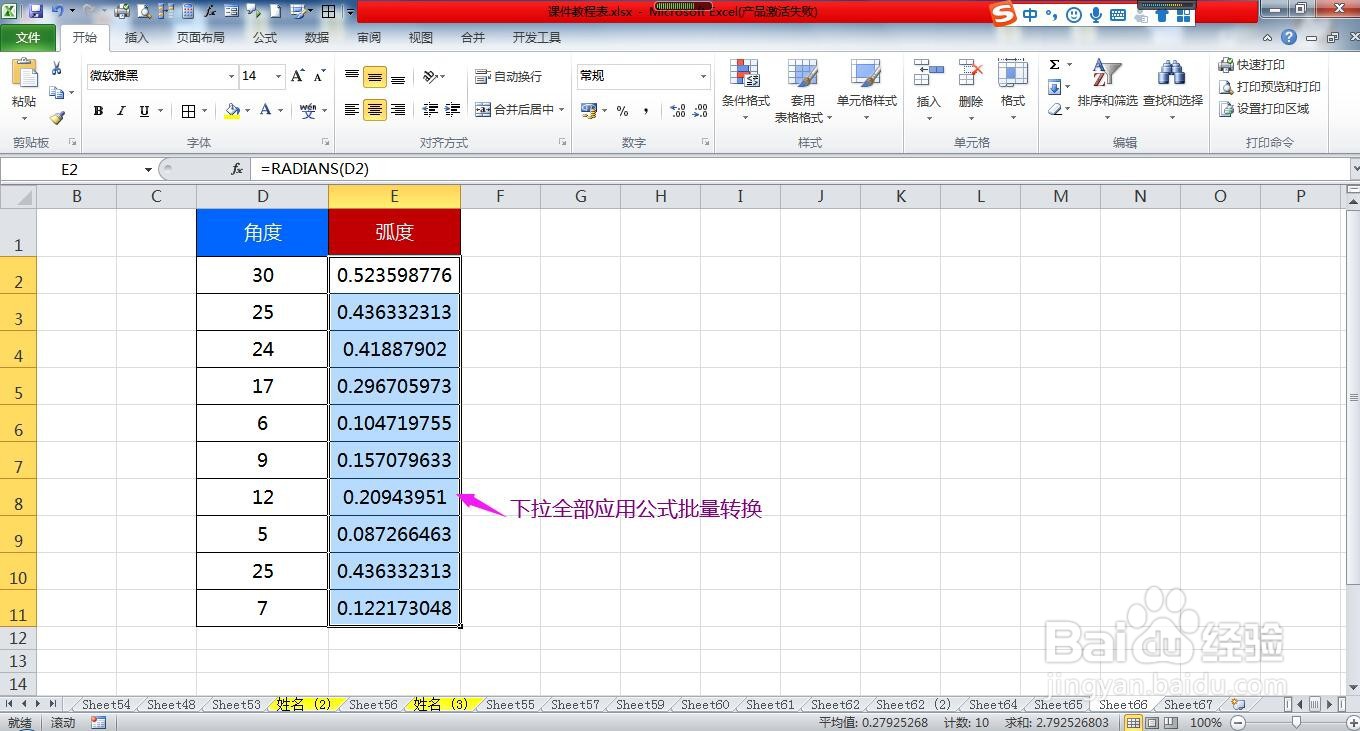Open the 单元格样式 dropdown
Viewport: 1360px width, 731px height.
[866, 90]
